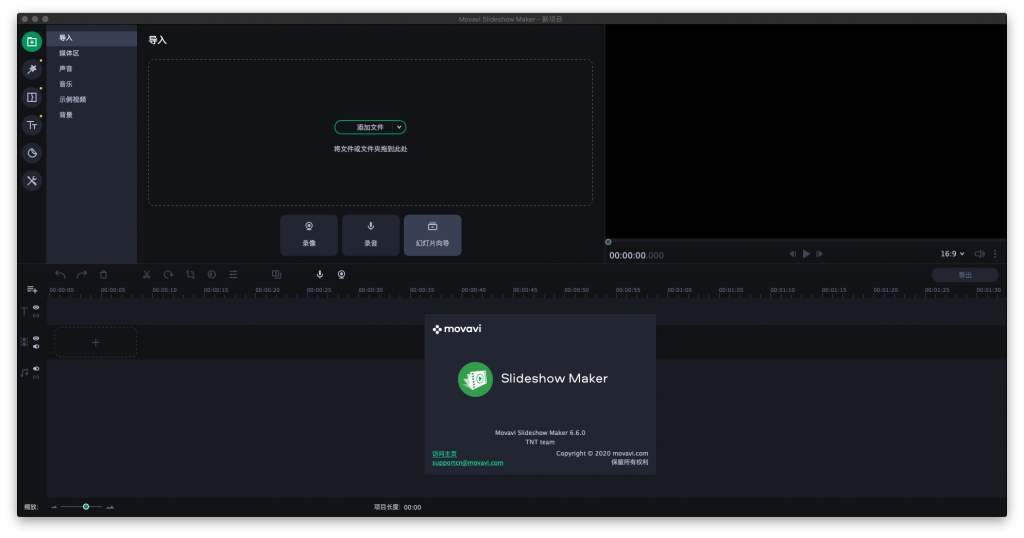Play the preview video

(807, 254)
